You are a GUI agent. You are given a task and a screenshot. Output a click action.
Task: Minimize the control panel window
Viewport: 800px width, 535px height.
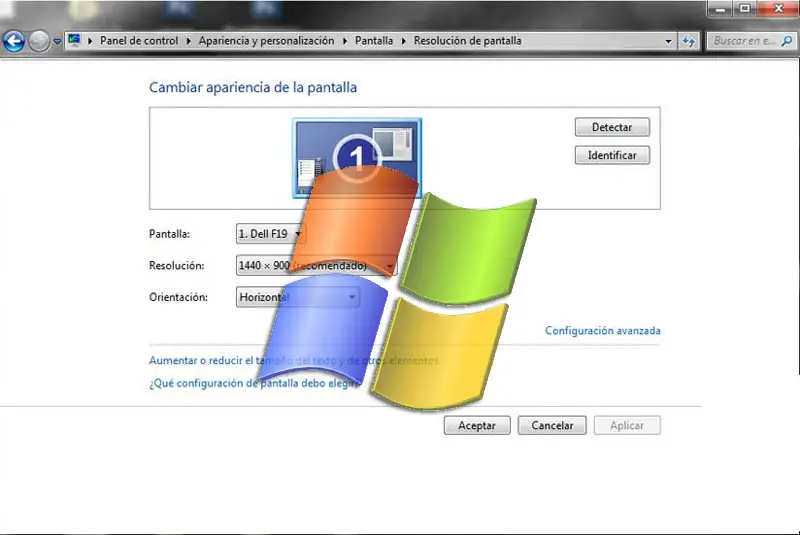720,9
